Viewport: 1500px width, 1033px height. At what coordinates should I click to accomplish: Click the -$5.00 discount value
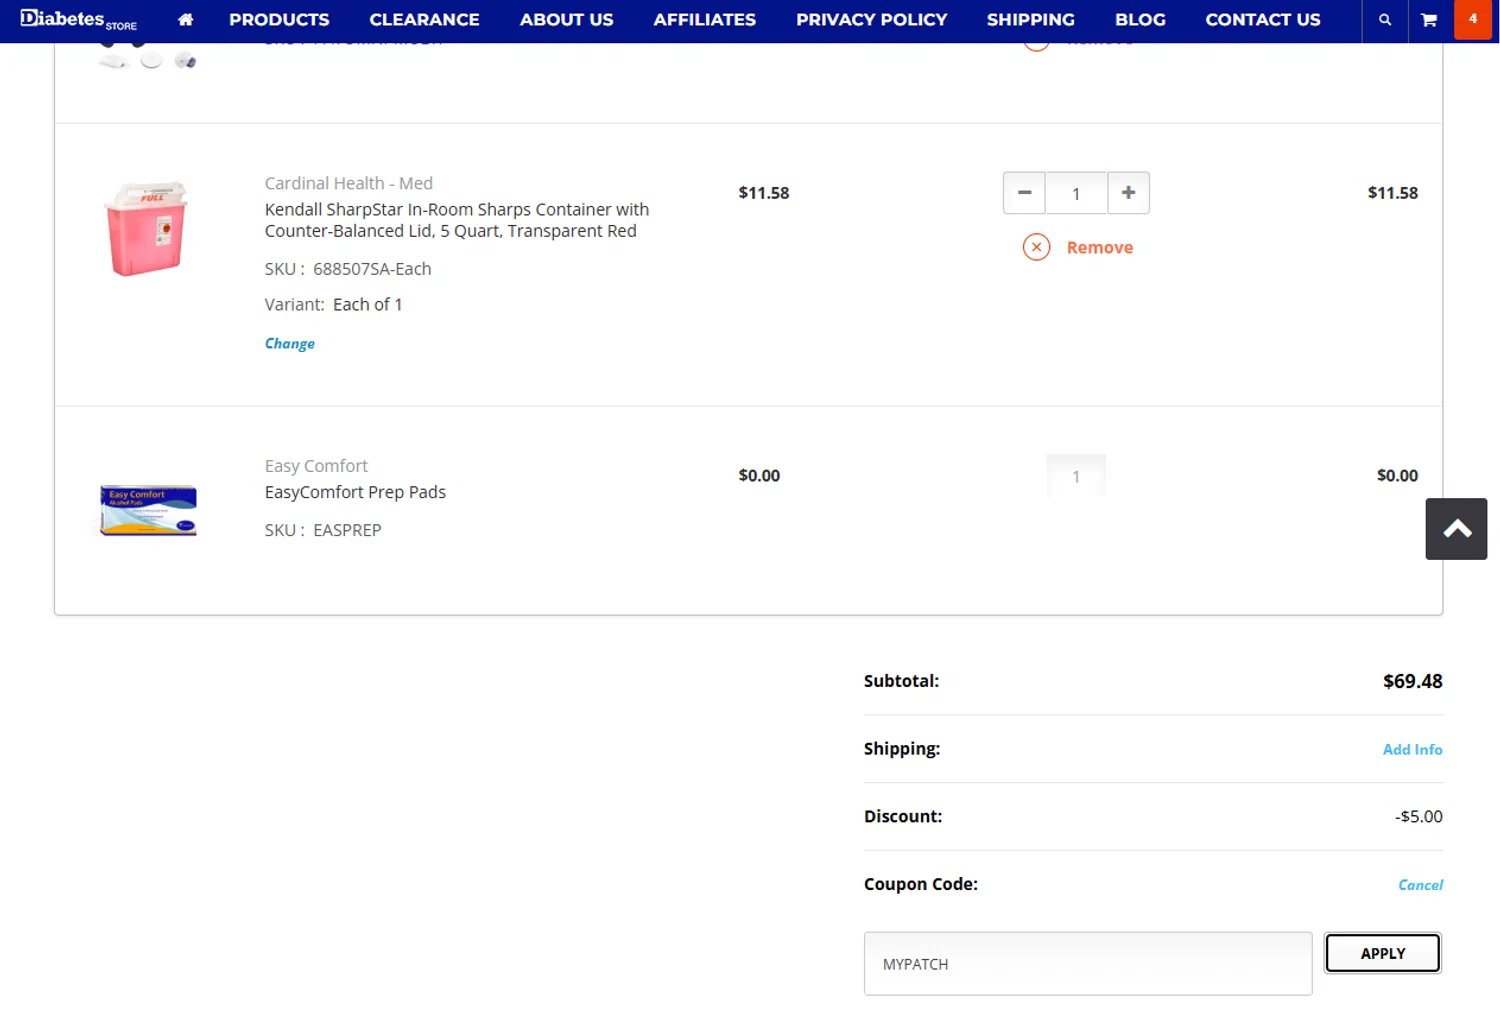(1418, 816)
